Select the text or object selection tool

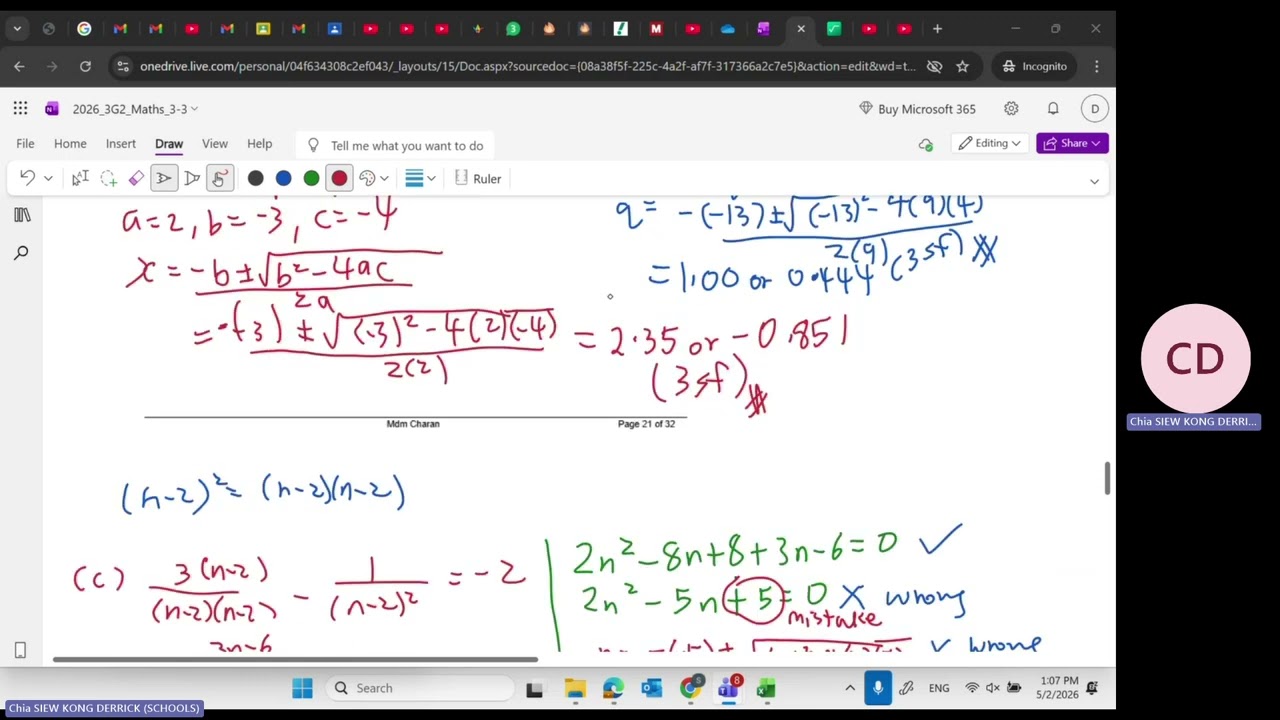(80, 178)
